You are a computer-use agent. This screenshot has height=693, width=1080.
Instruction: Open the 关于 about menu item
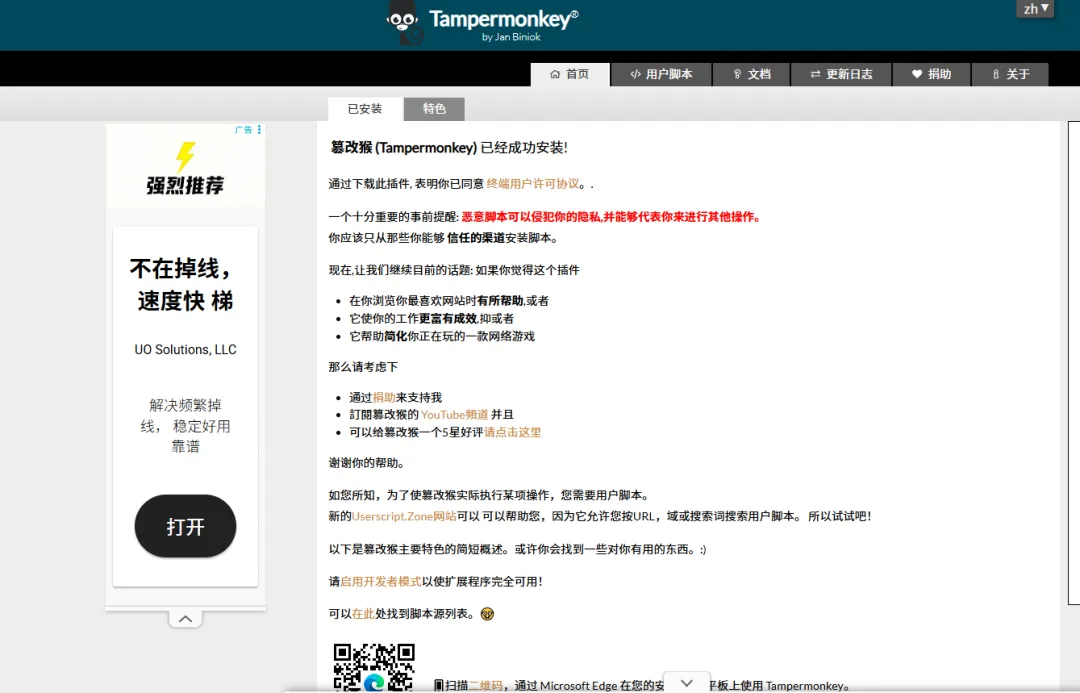(x=1010, y=74)
